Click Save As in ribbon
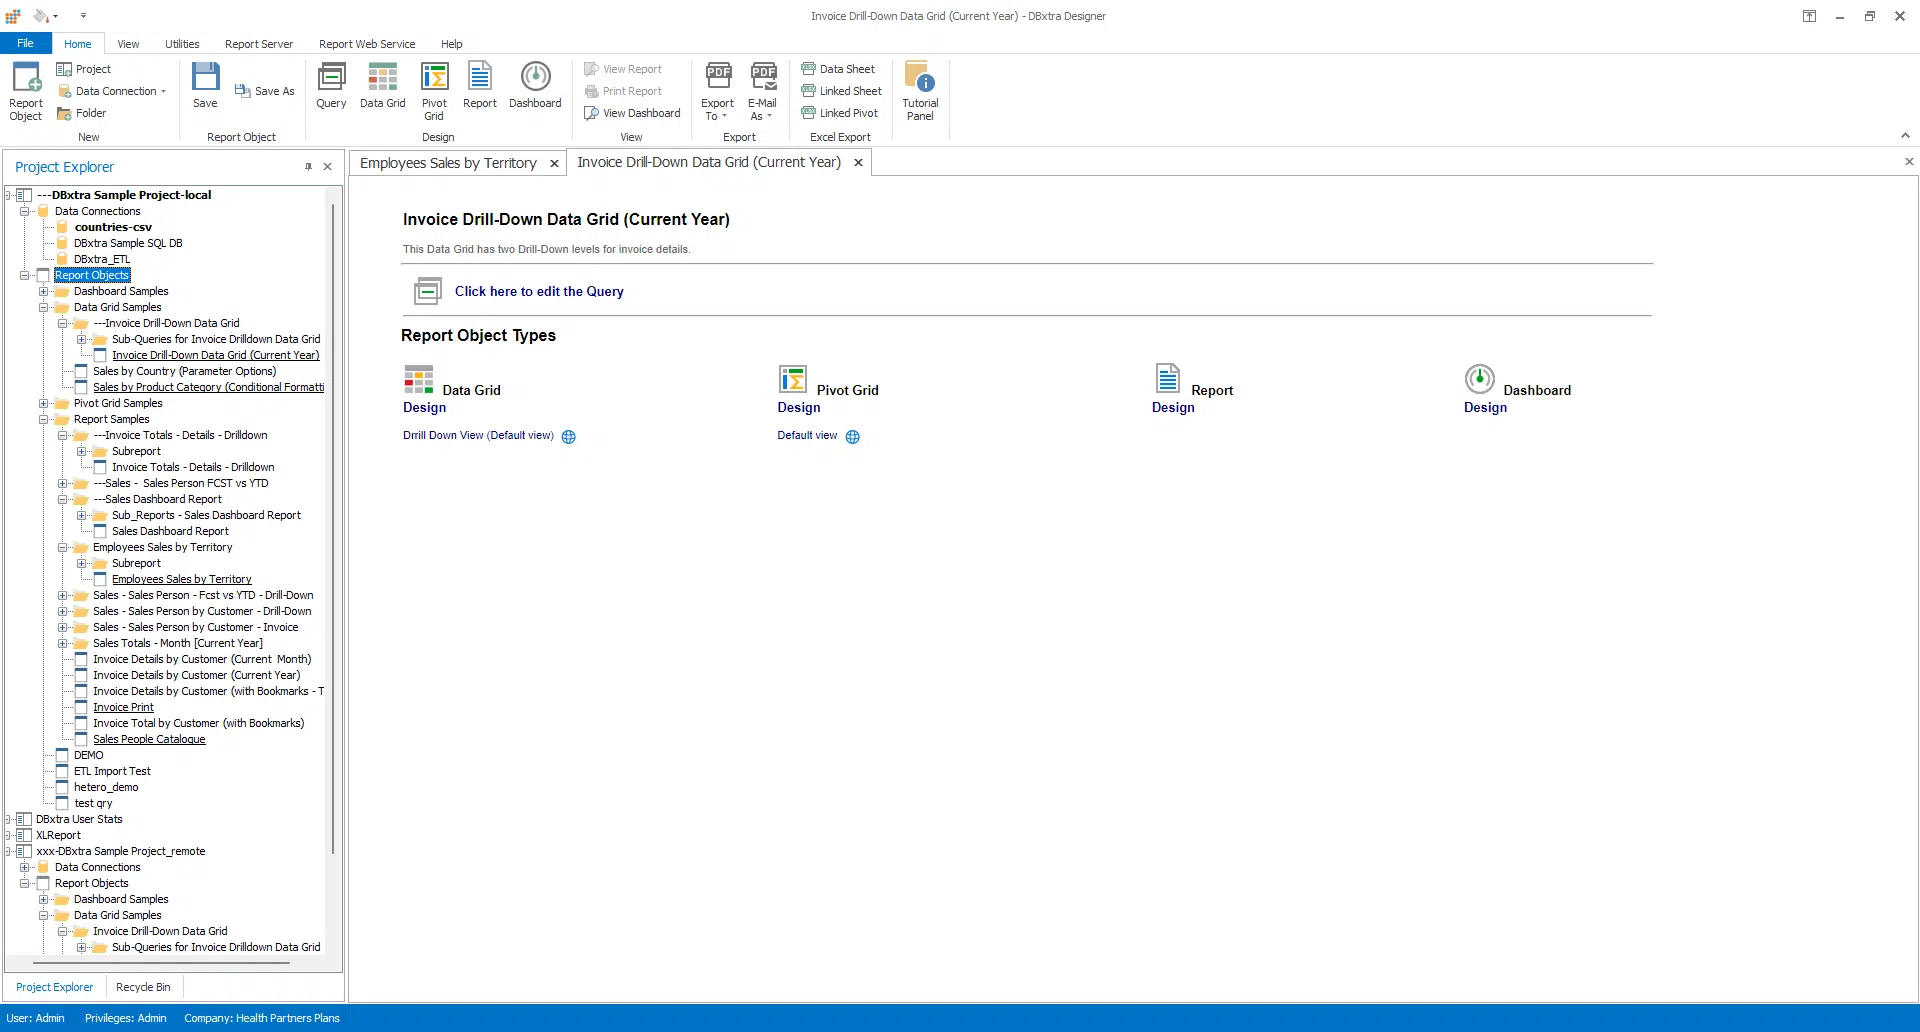The height and width of the screenshot is (1032, 1920). pyautogui.click(x=265, y=91)
